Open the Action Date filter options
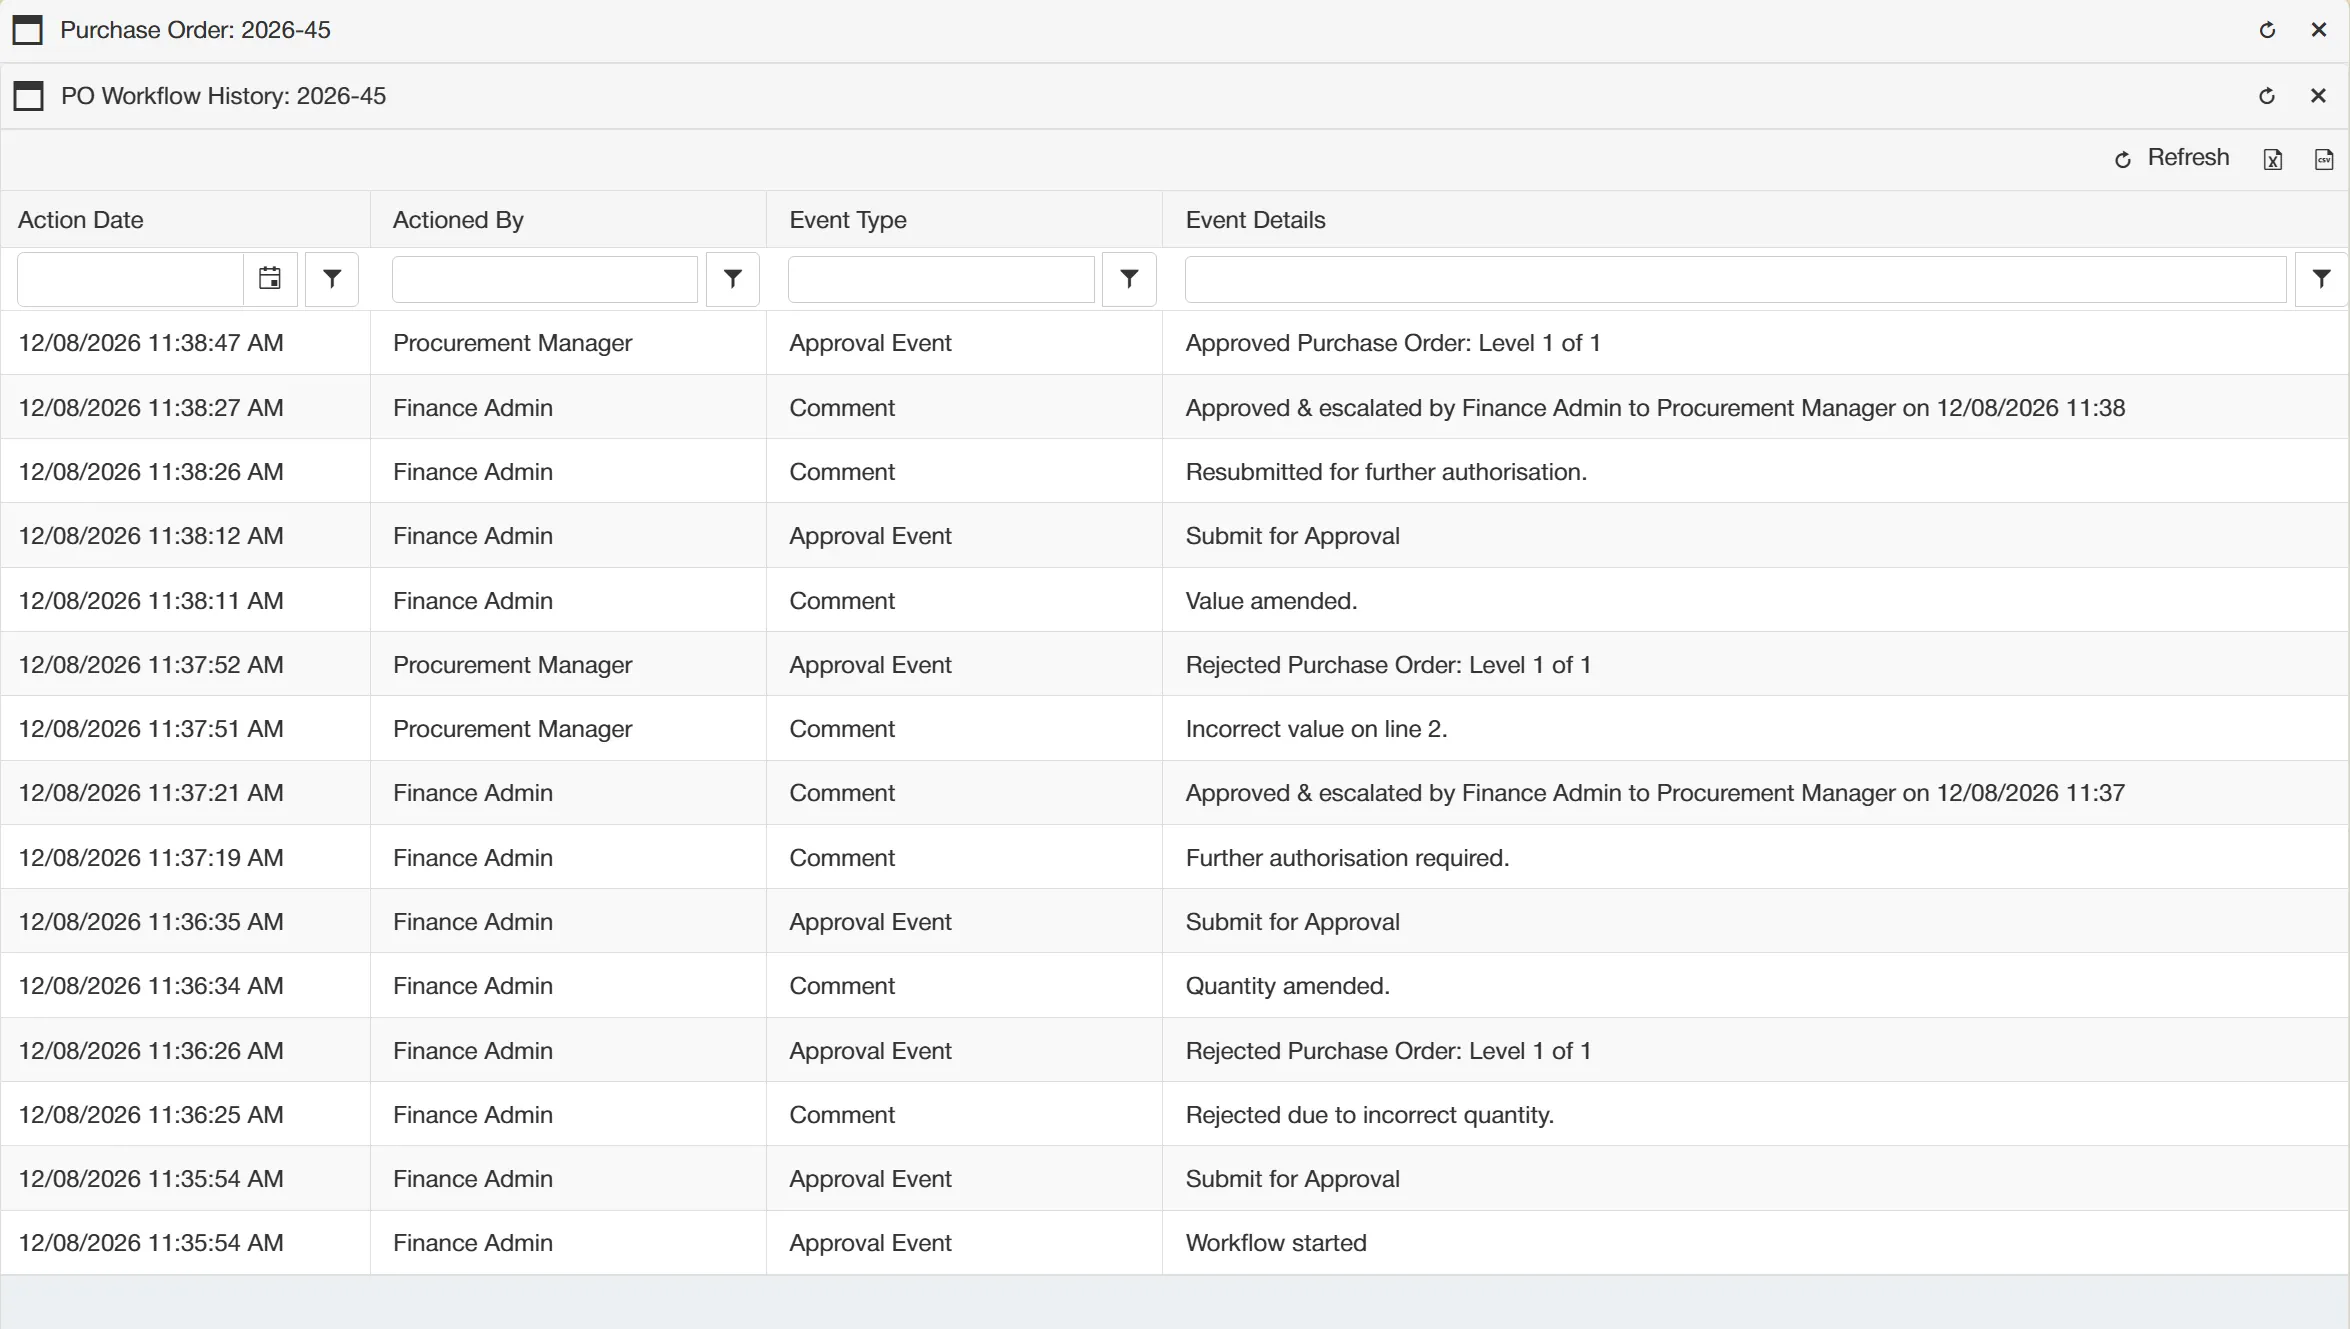The width and height of the screenshot is (2350, 1329). click(x=332, y=278)
